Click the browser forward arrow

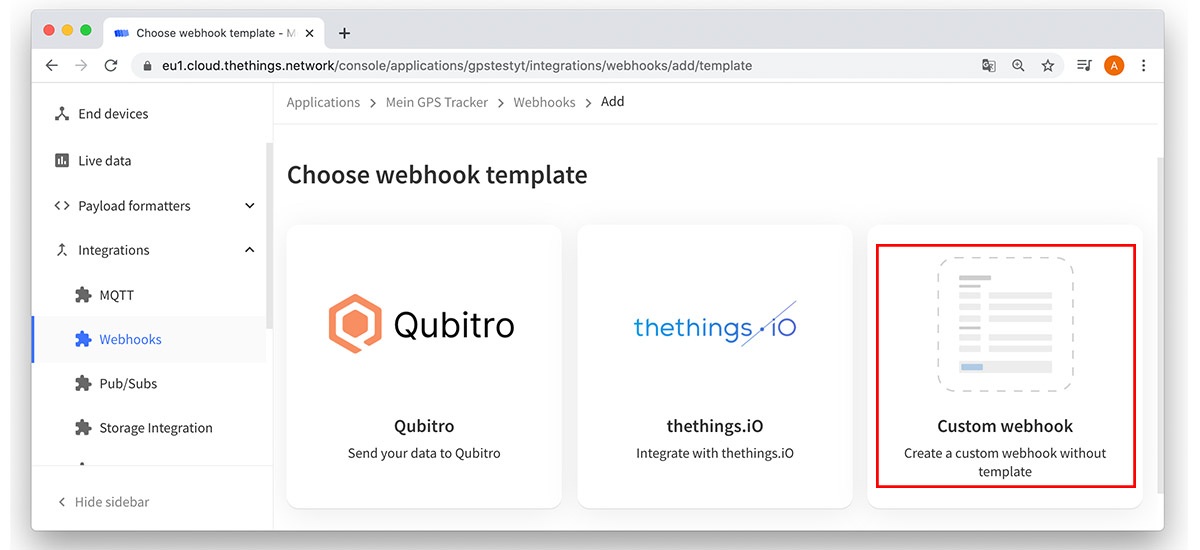click(x=81, y=65)
